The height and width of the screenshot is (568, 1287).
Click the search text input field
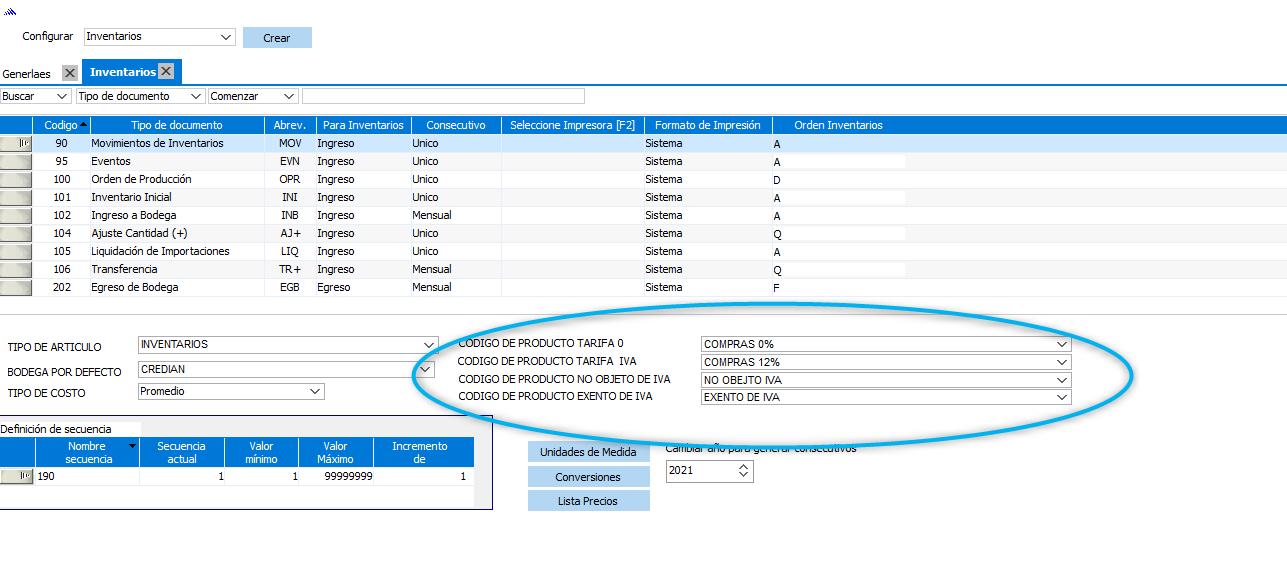pyautogui.click(x=443, y=97)
